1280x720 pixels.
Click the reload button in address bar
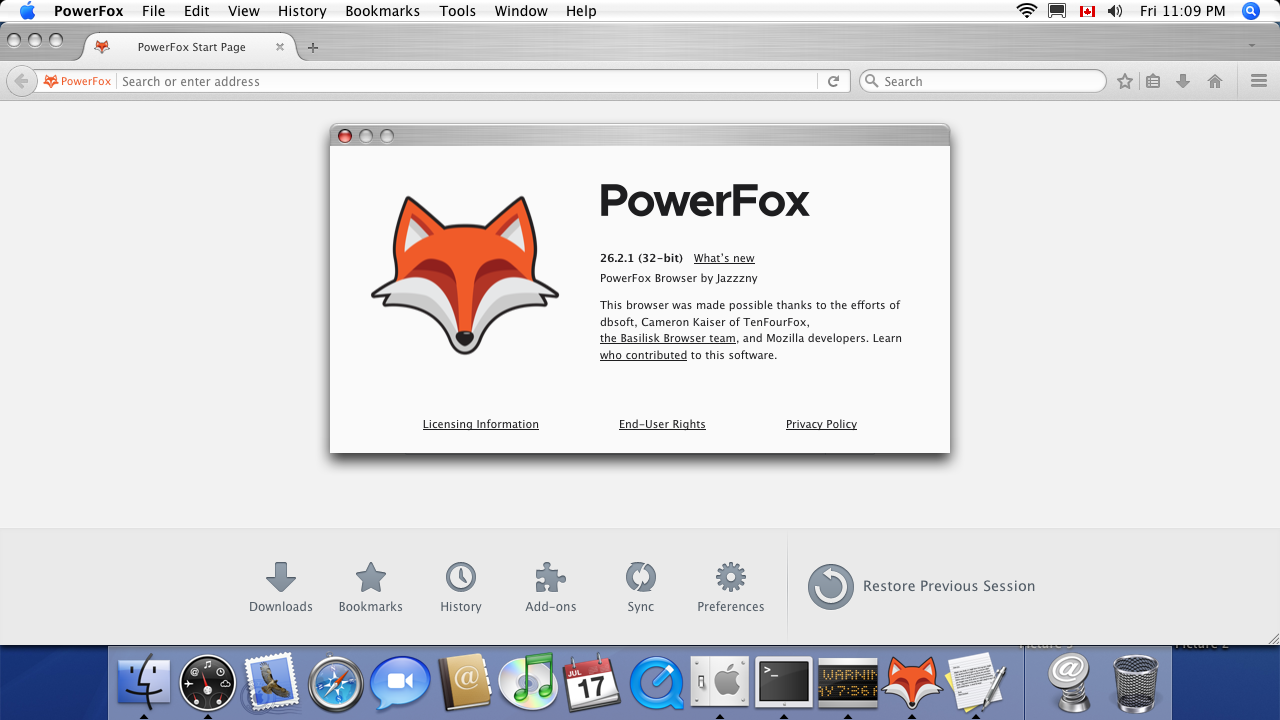click(x=833, y=82)
